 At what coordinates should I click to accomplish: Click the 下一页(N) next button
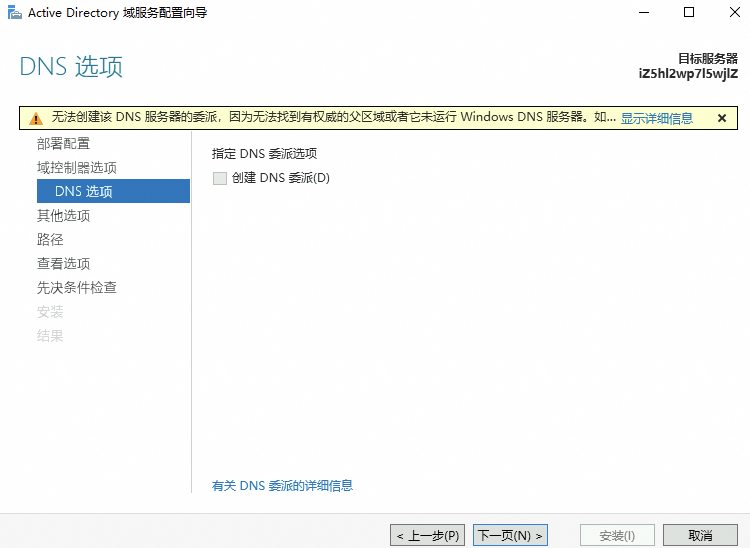[x=510, y=535]
